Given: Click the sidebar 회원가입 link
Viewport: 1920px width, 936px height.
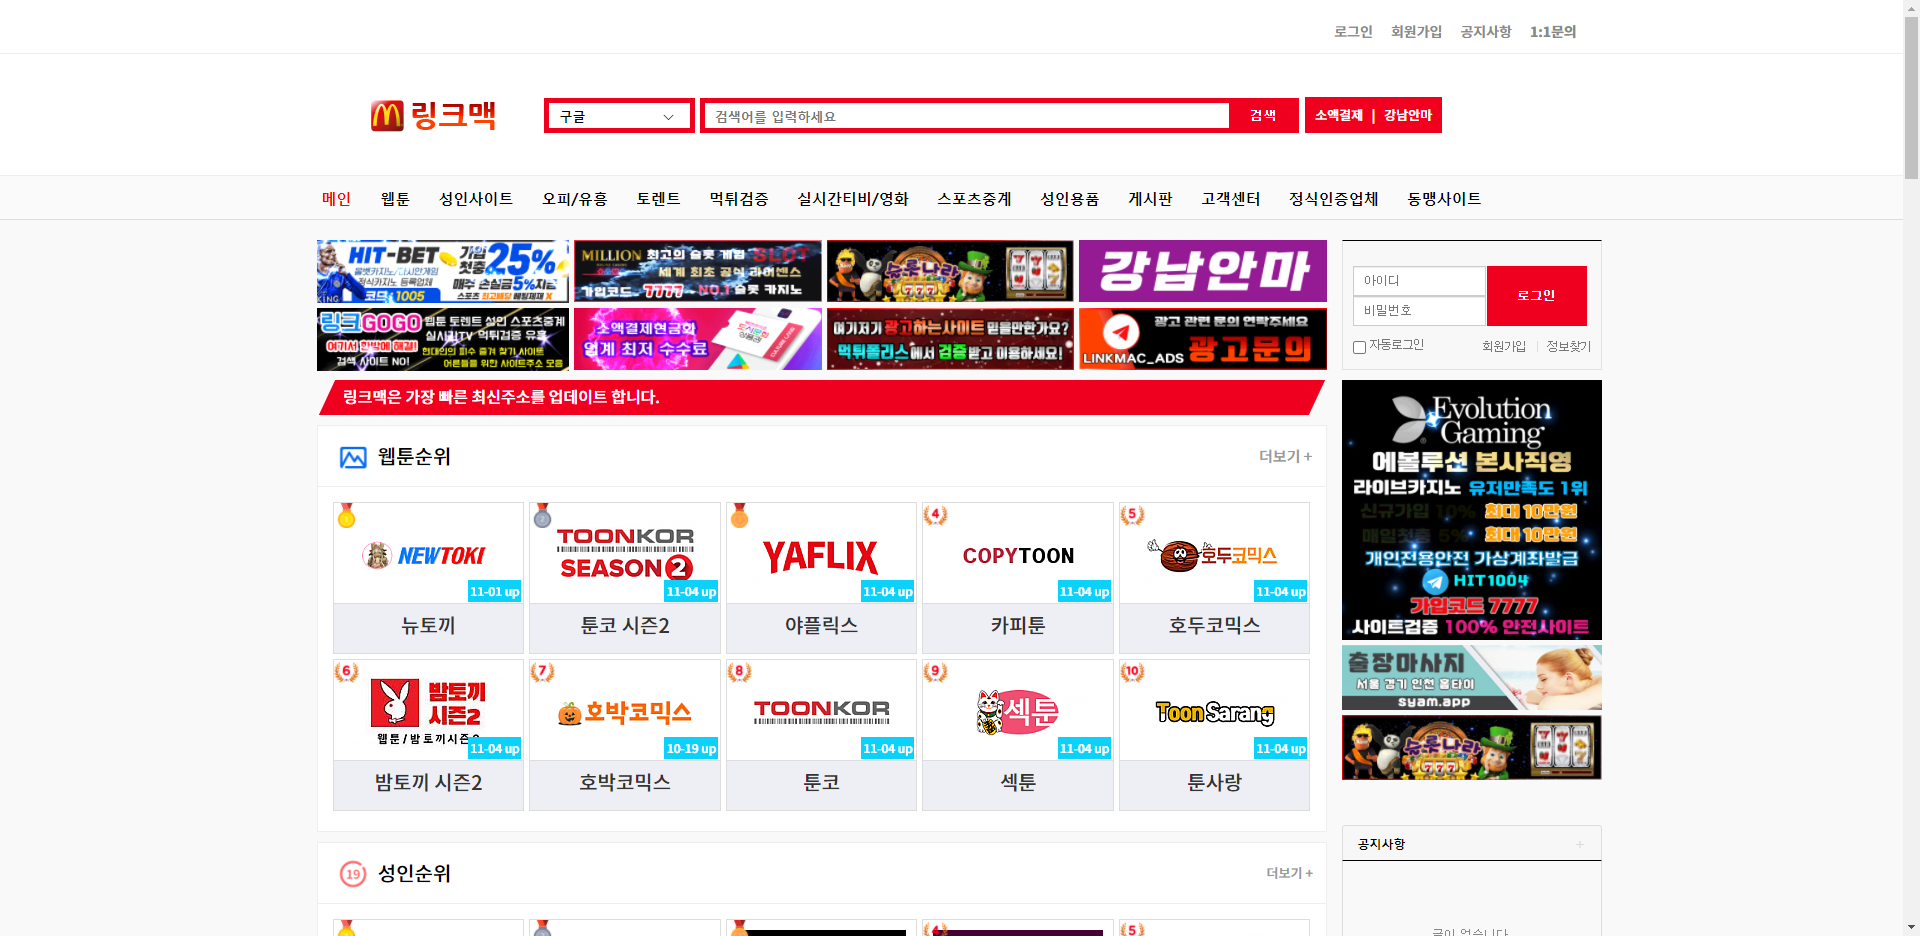Looking at the screenshot, I should (x=1504, y=347).
